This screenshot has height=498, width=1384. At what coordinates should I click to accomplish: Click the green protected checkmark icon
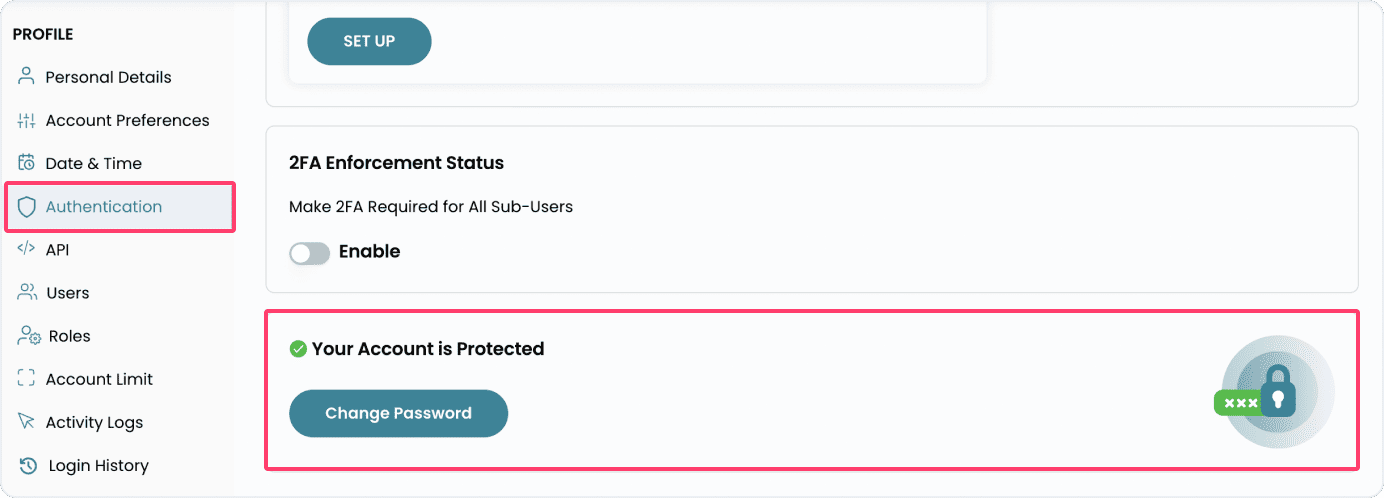click(x=297, y=349)
